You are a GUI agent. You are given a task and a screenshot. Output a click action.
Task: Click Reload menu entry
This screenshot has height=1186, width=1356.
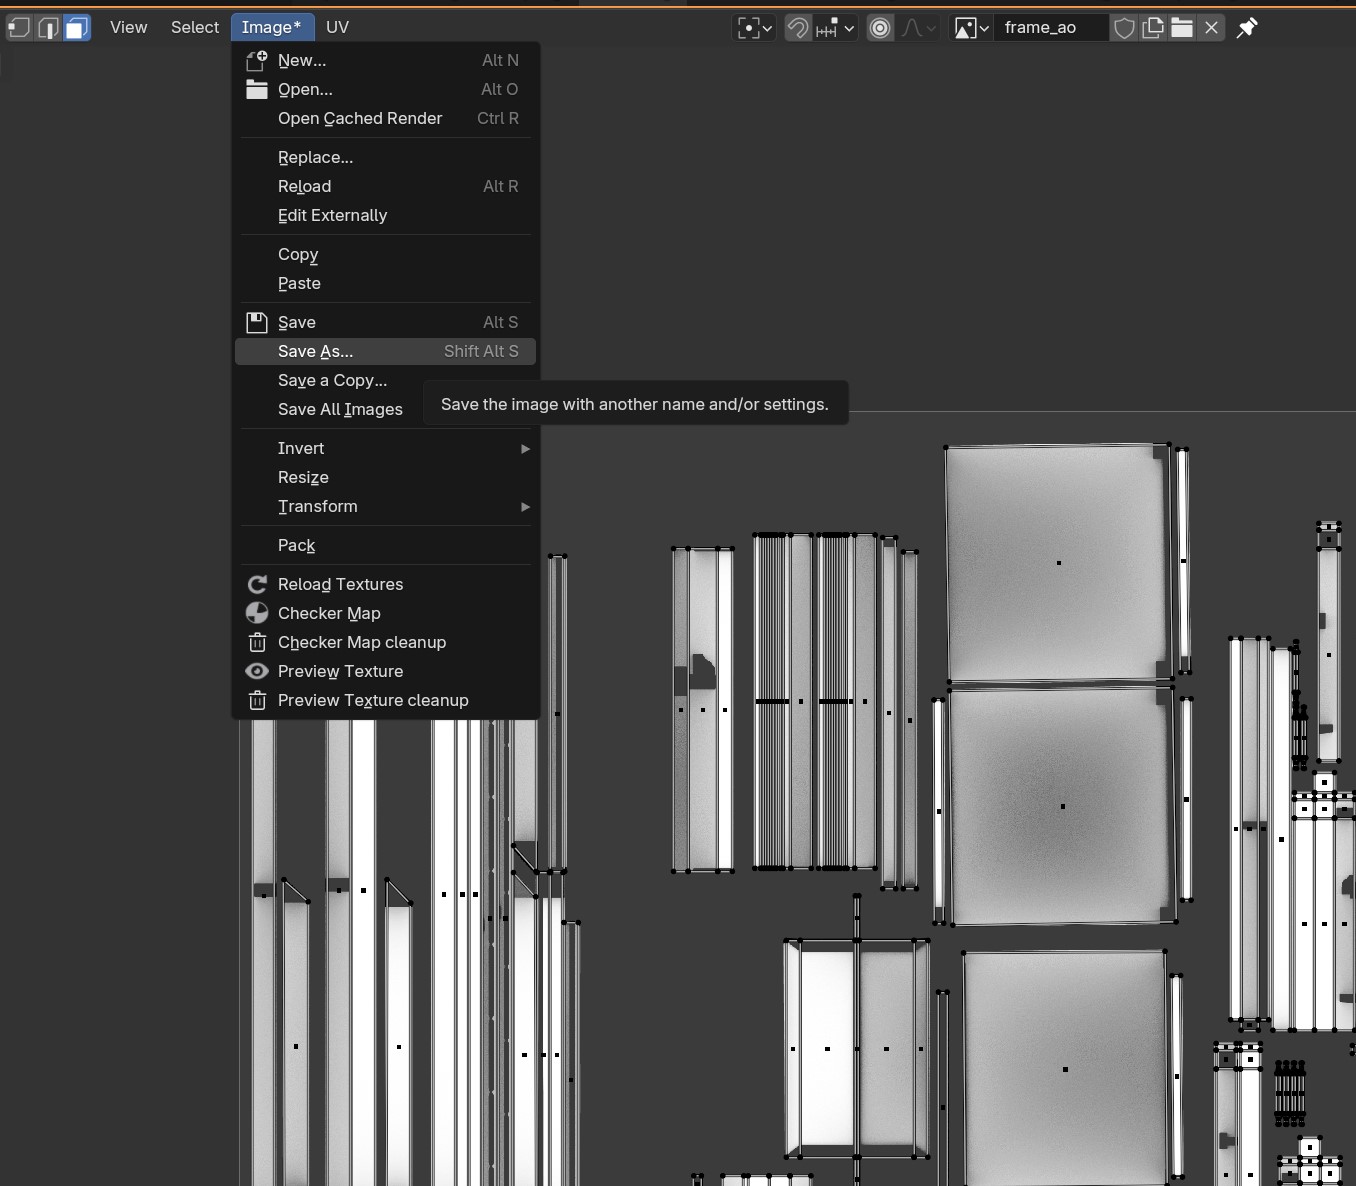pos(385,186)
